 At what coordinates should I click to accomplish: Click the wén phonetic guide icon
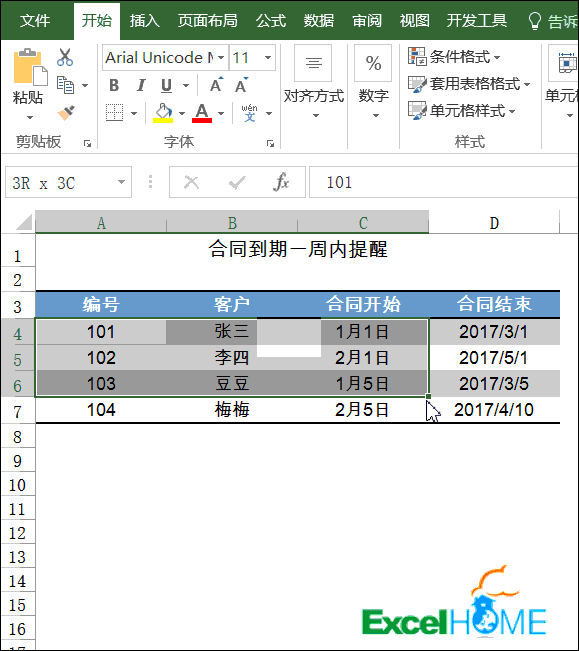249,113
